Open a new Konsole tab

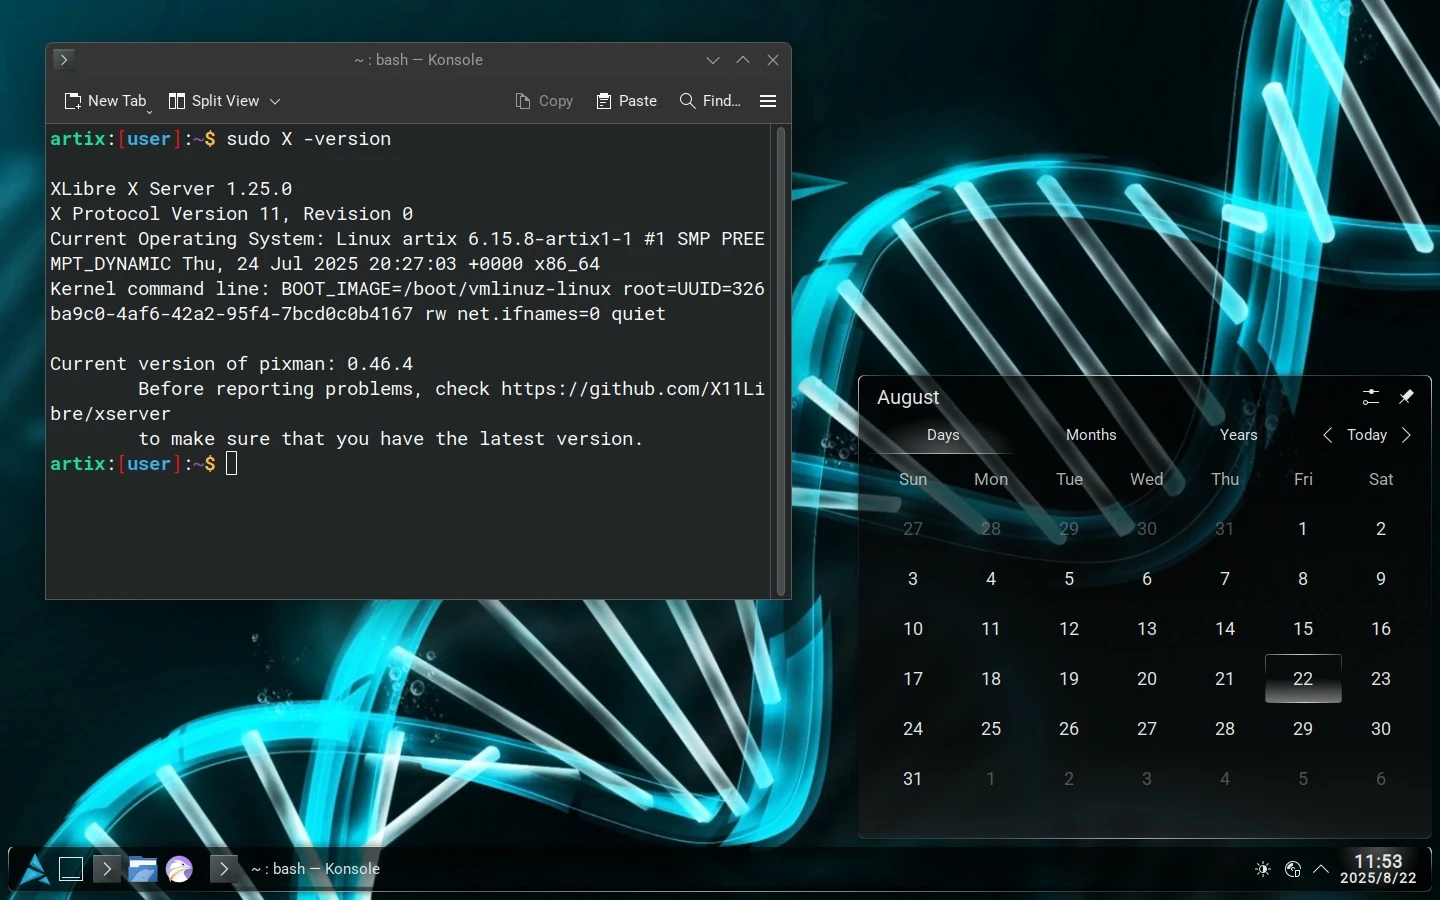[x=105, y=101]
